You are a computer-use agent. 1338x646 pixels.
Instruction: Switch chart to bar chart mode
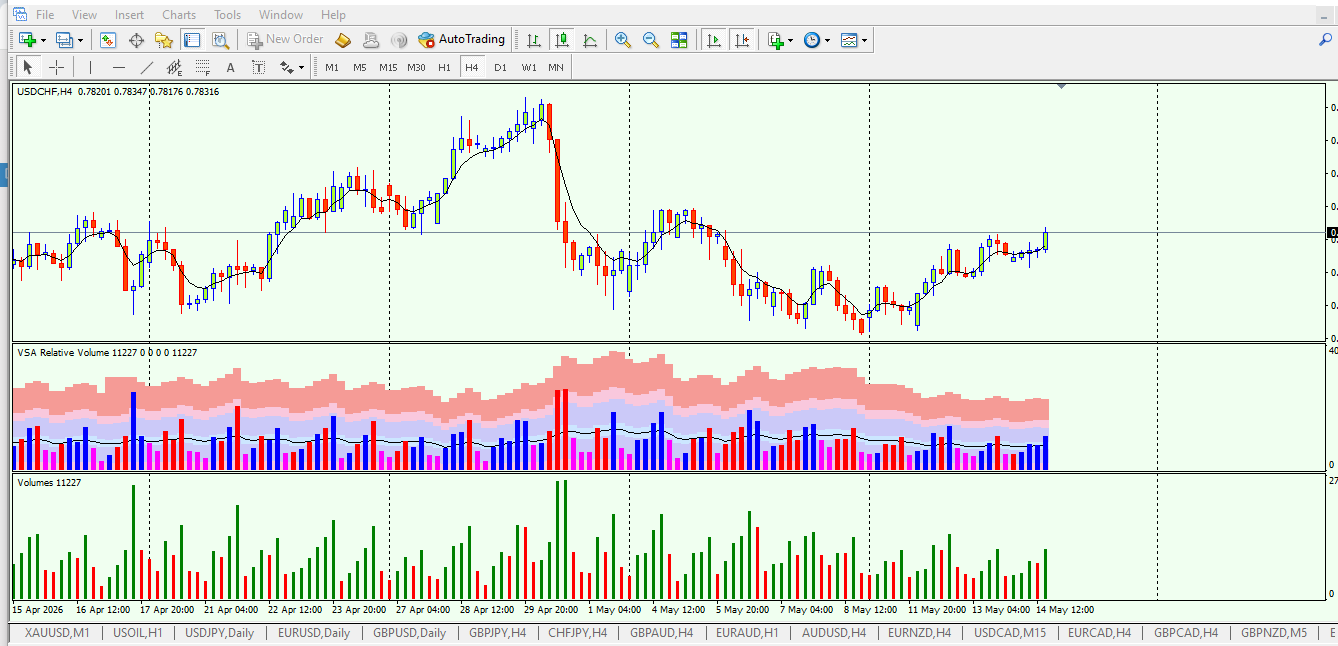[x=534, y=40]
